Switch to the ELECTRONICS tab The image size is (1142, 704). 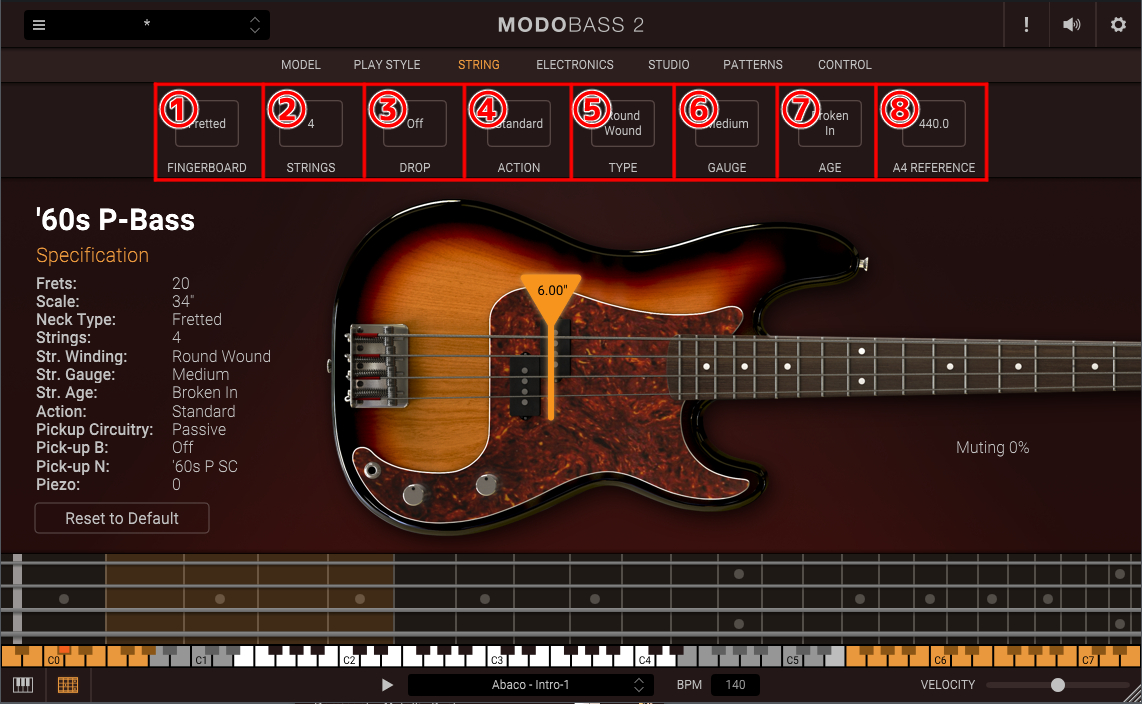tap(575, 65)
